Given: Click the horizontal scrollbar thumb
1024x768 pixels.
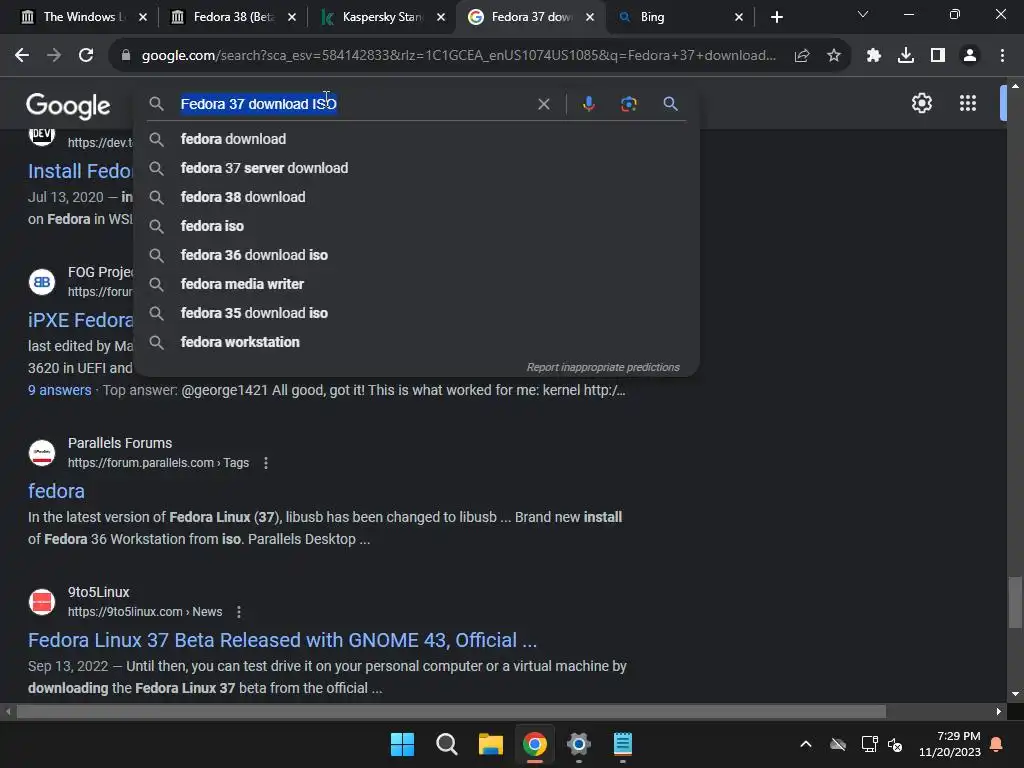Looking at the screenshot, I should (x=451, y=711).
